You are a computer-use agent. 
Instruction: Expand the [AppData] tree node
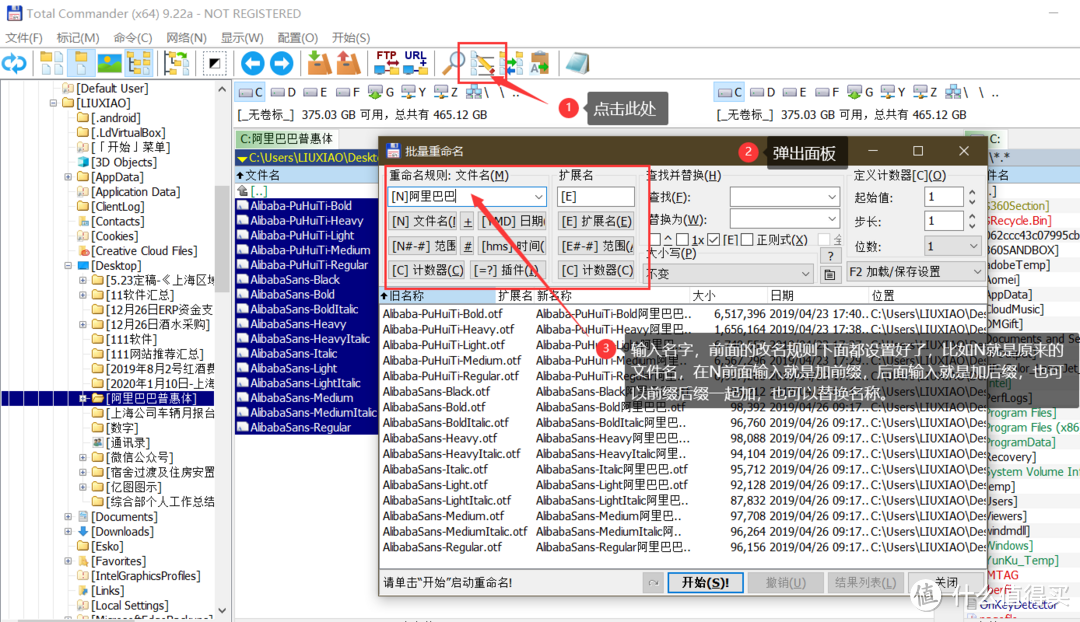point(68,177)
